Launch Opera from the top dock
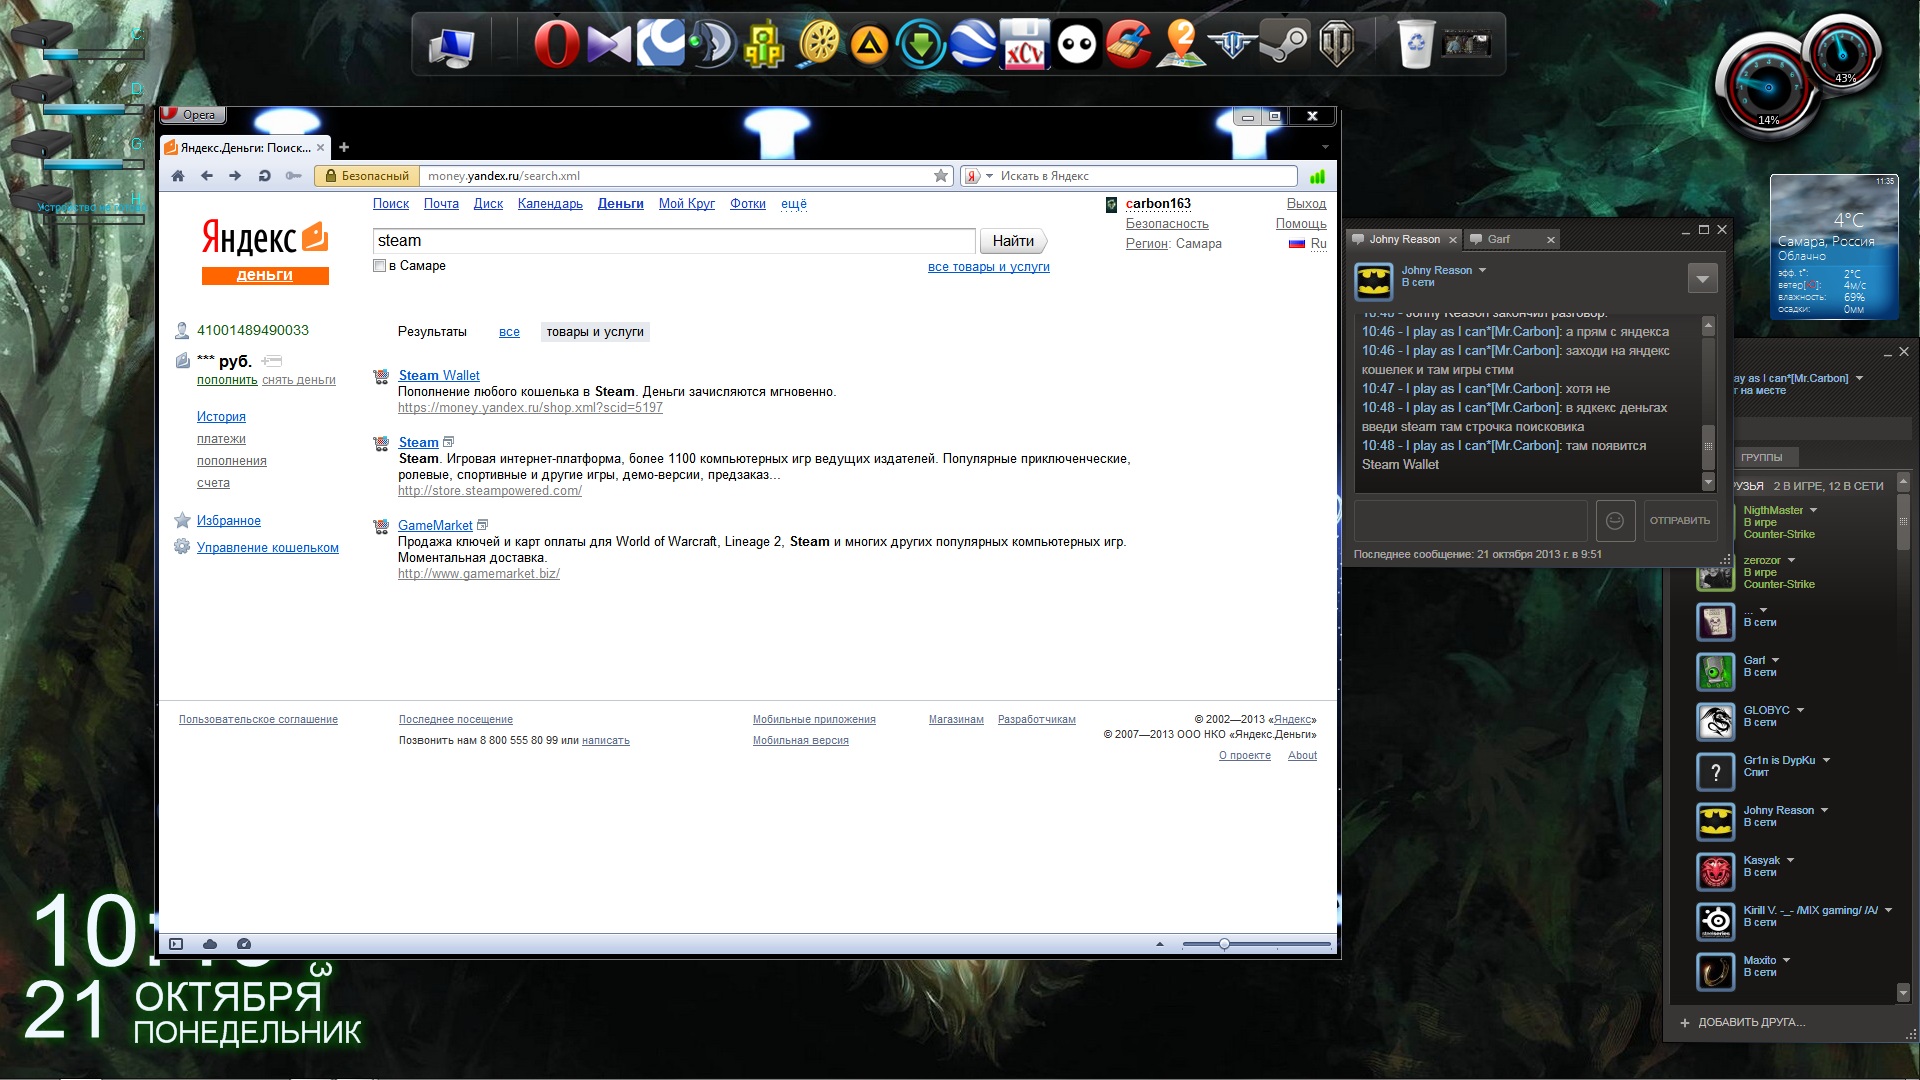The image size is (1920, 1080). 556,45
